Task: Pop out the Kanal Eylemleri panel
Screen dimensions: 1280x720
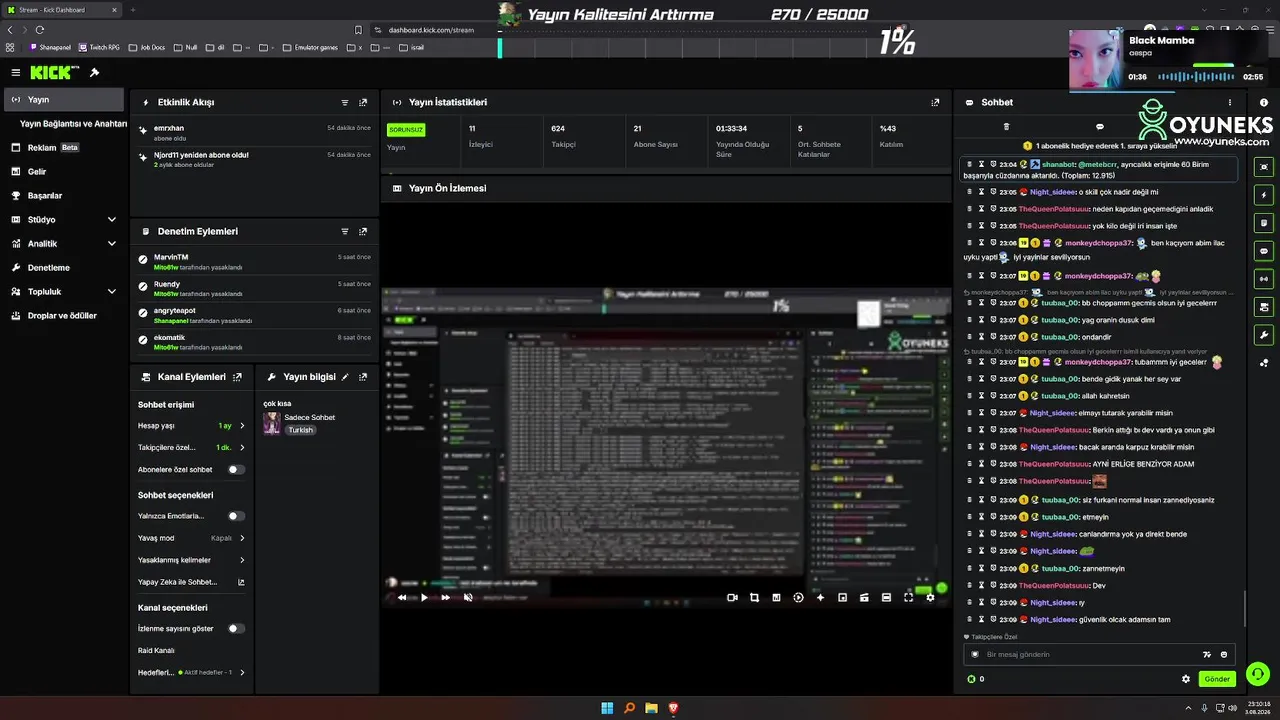Action: (x=237, y=377)
